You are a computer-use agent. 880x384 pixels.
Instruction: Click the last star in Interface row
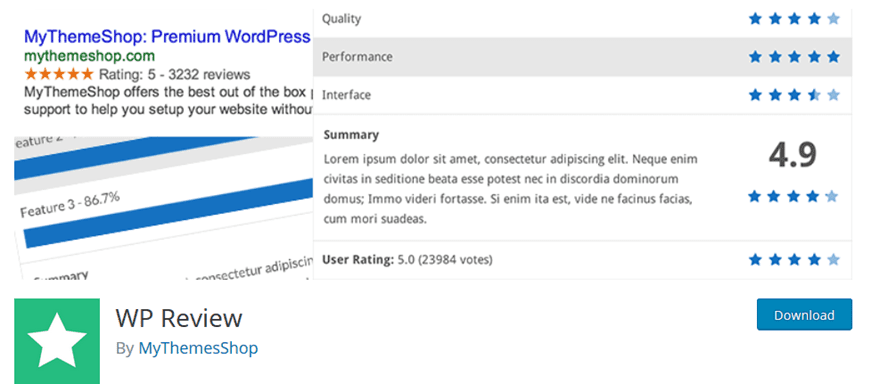click(x=833, y=95)
